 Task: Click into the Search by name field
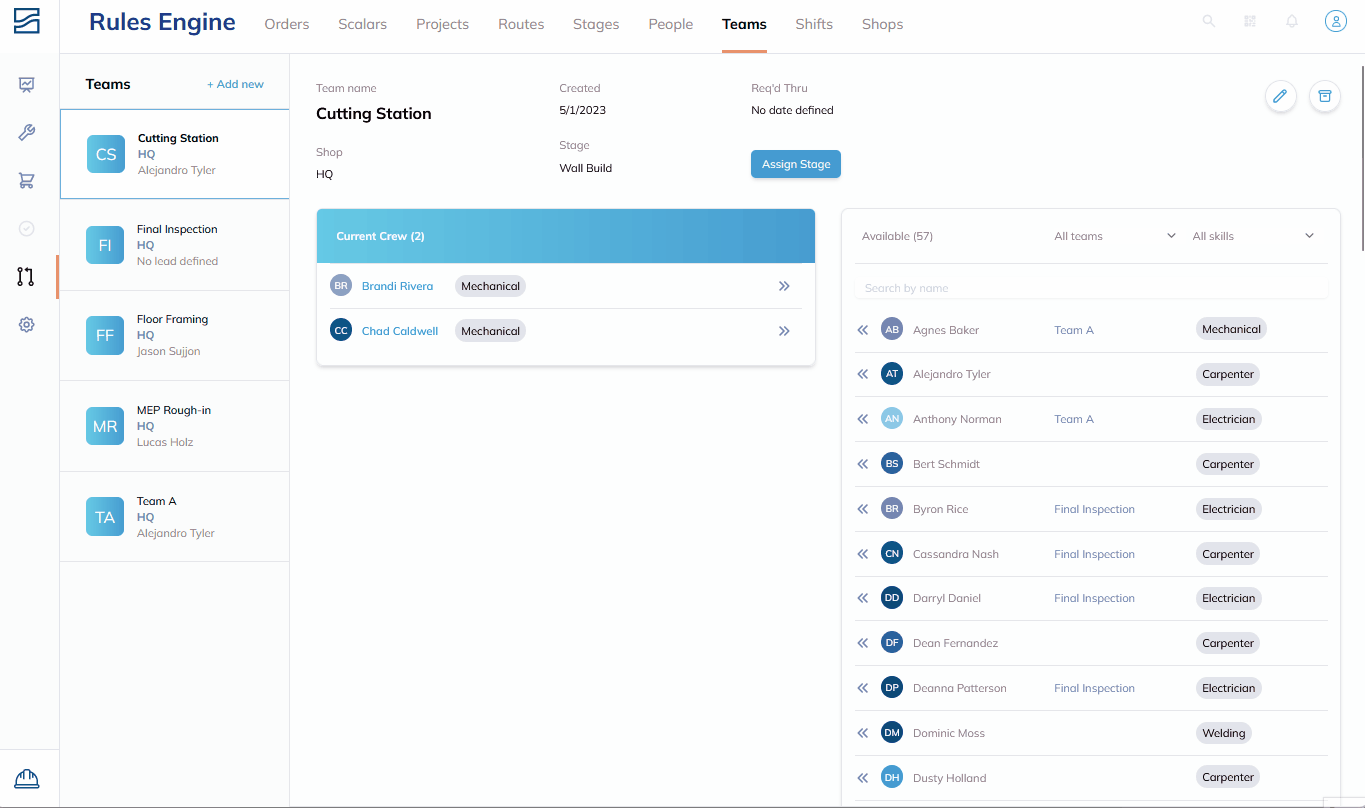point(1092,288)
